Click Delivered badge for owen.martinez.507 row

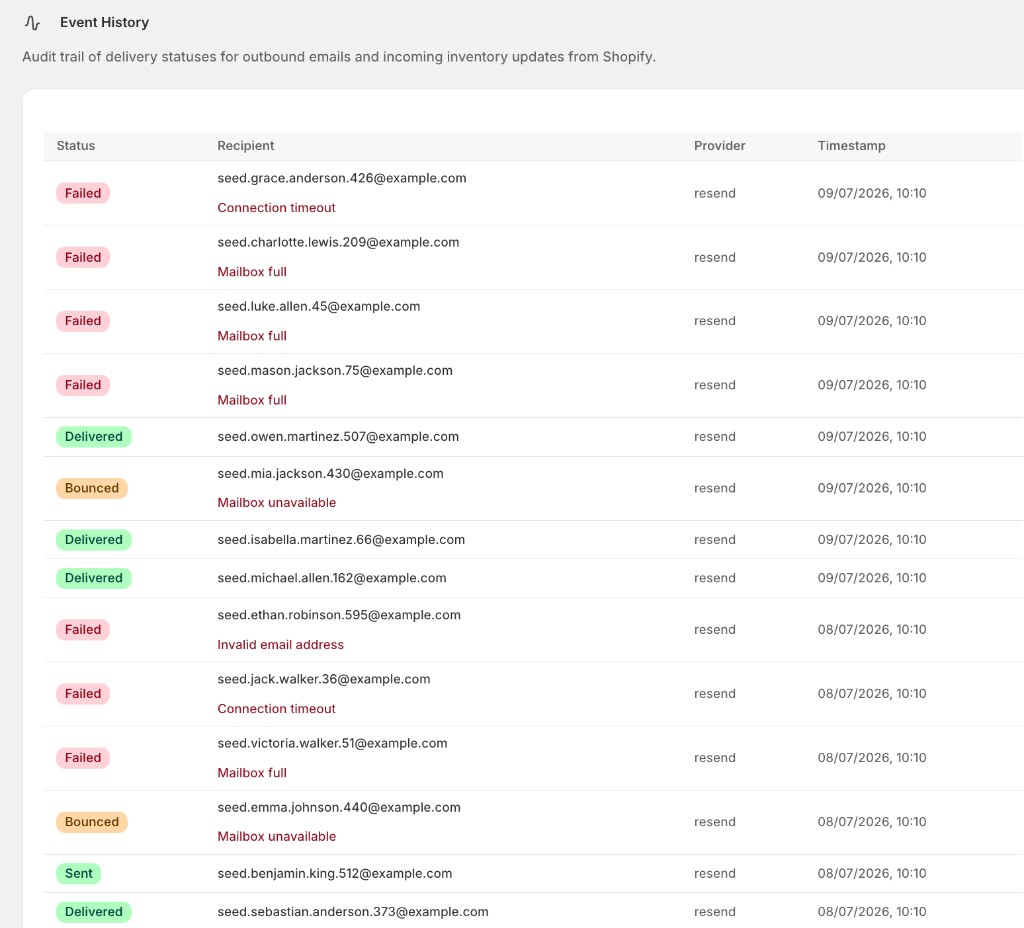click(x=94, y=436)
